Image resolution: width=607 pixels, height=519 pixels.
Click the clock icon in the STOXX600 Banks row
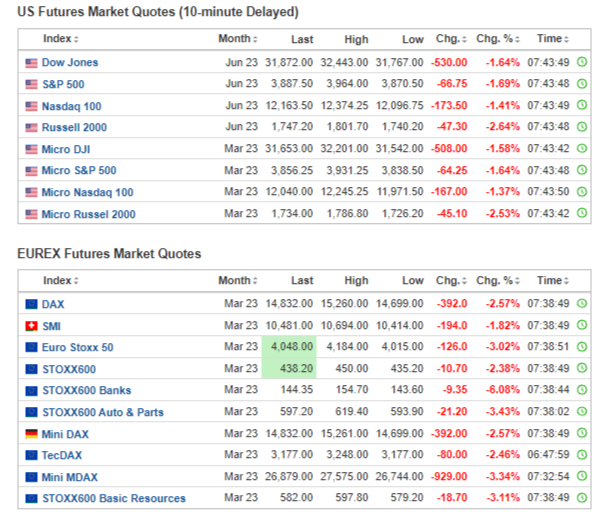[582, 390]
